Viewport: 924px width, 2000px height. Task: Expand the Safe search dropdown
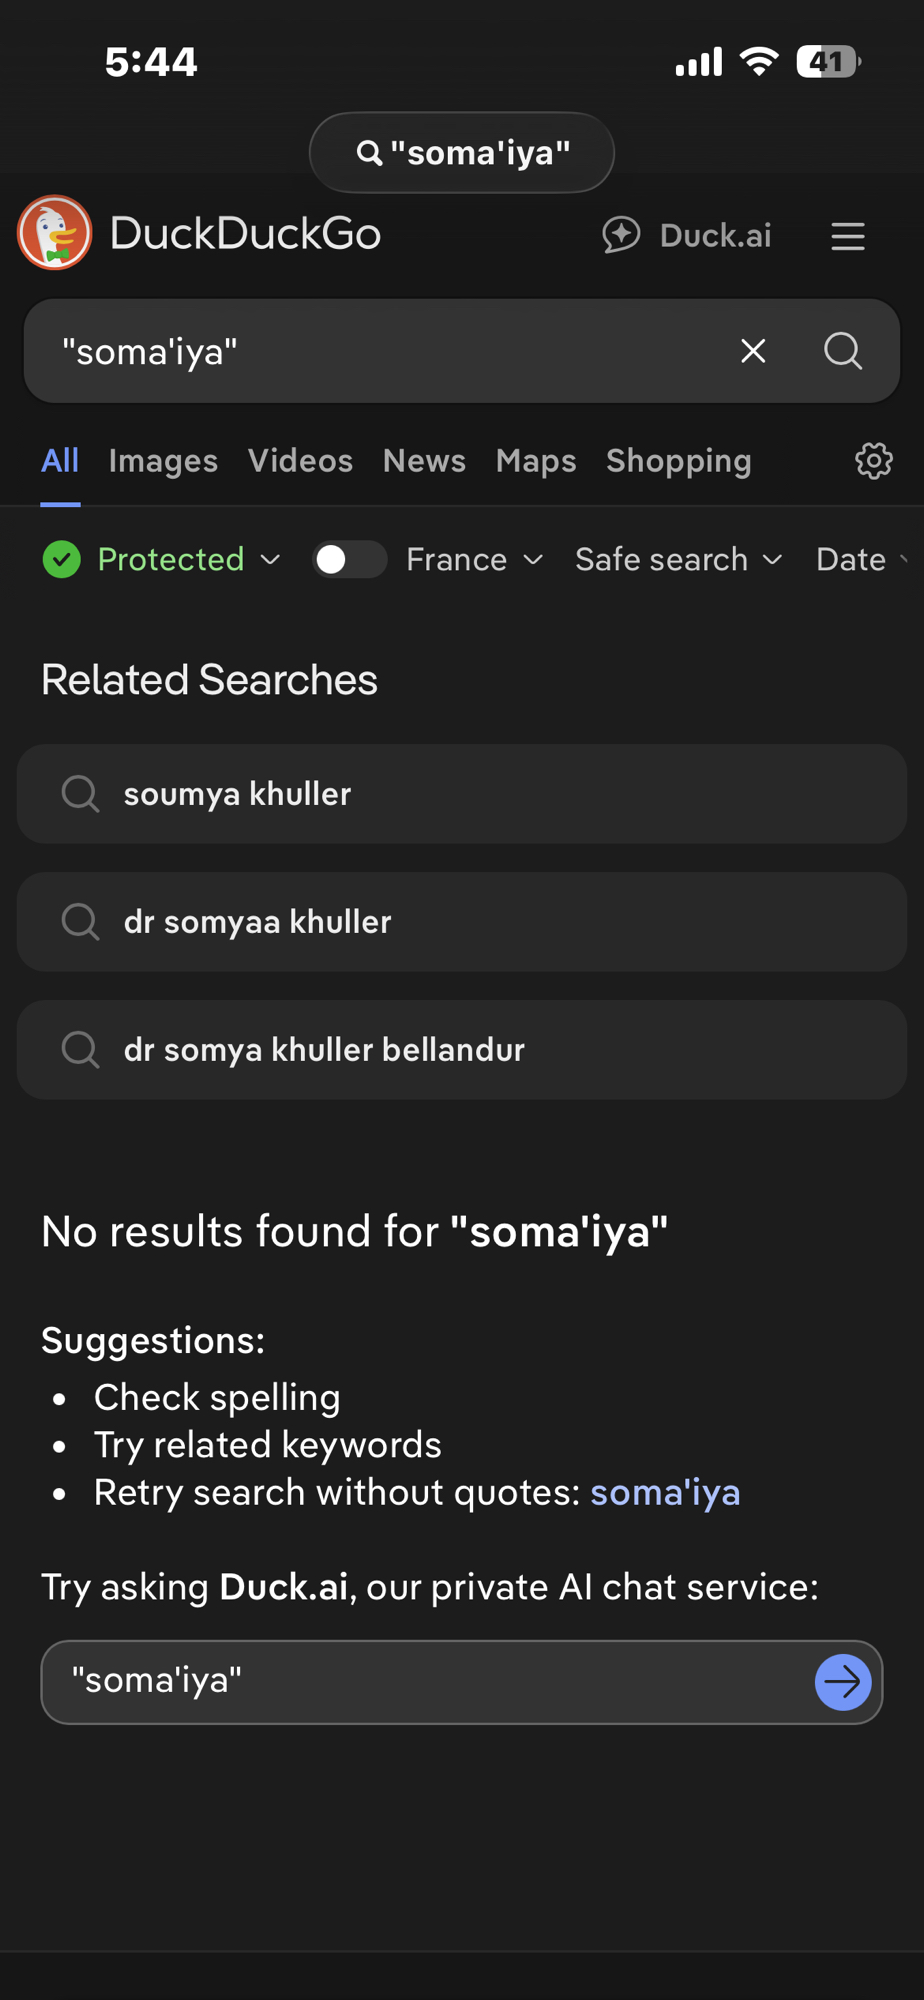pos(678,559)
